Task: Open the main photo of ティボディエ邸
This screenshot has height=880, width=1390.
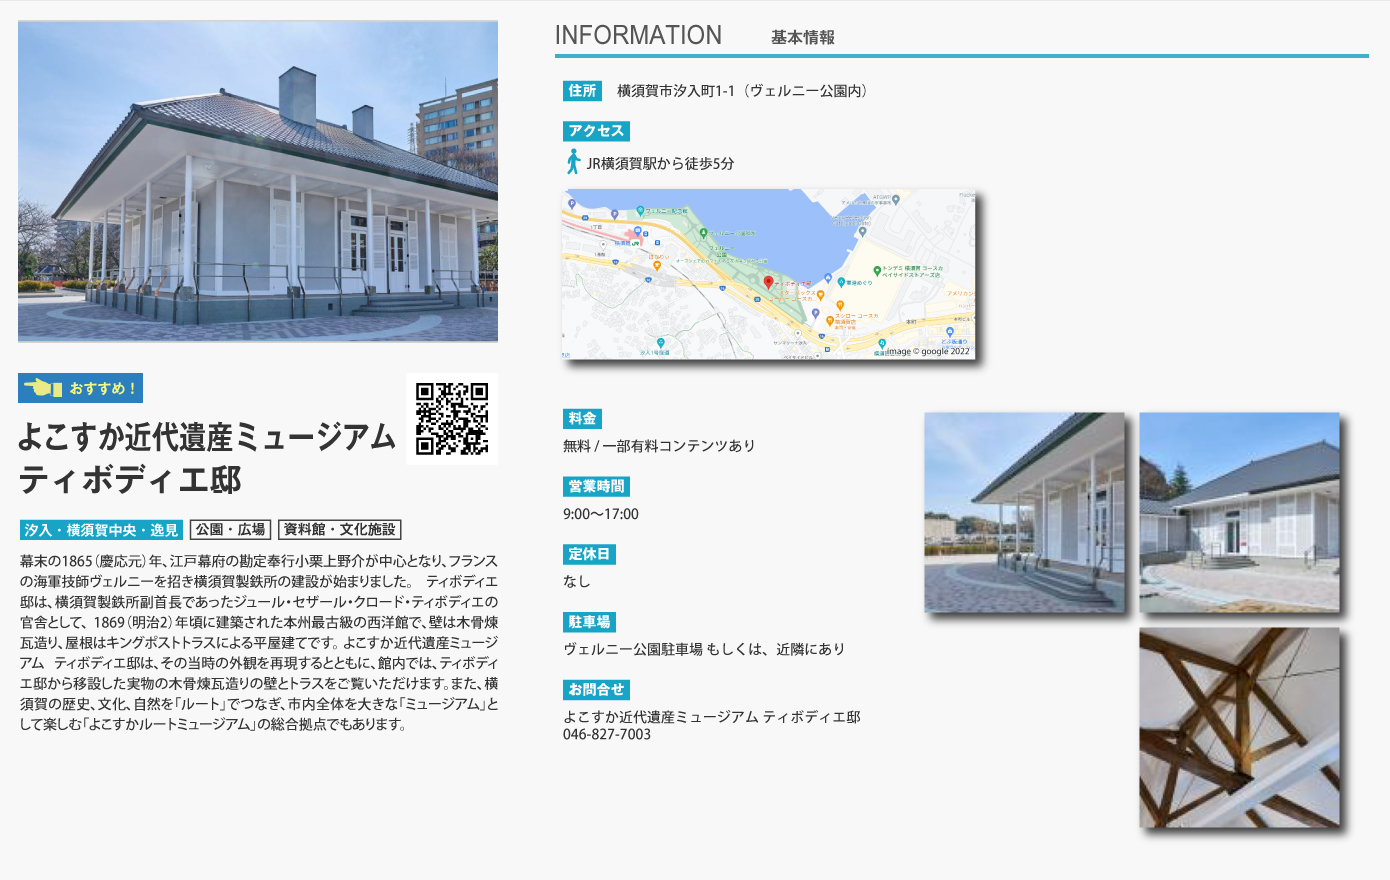Action: coord(258,181)
